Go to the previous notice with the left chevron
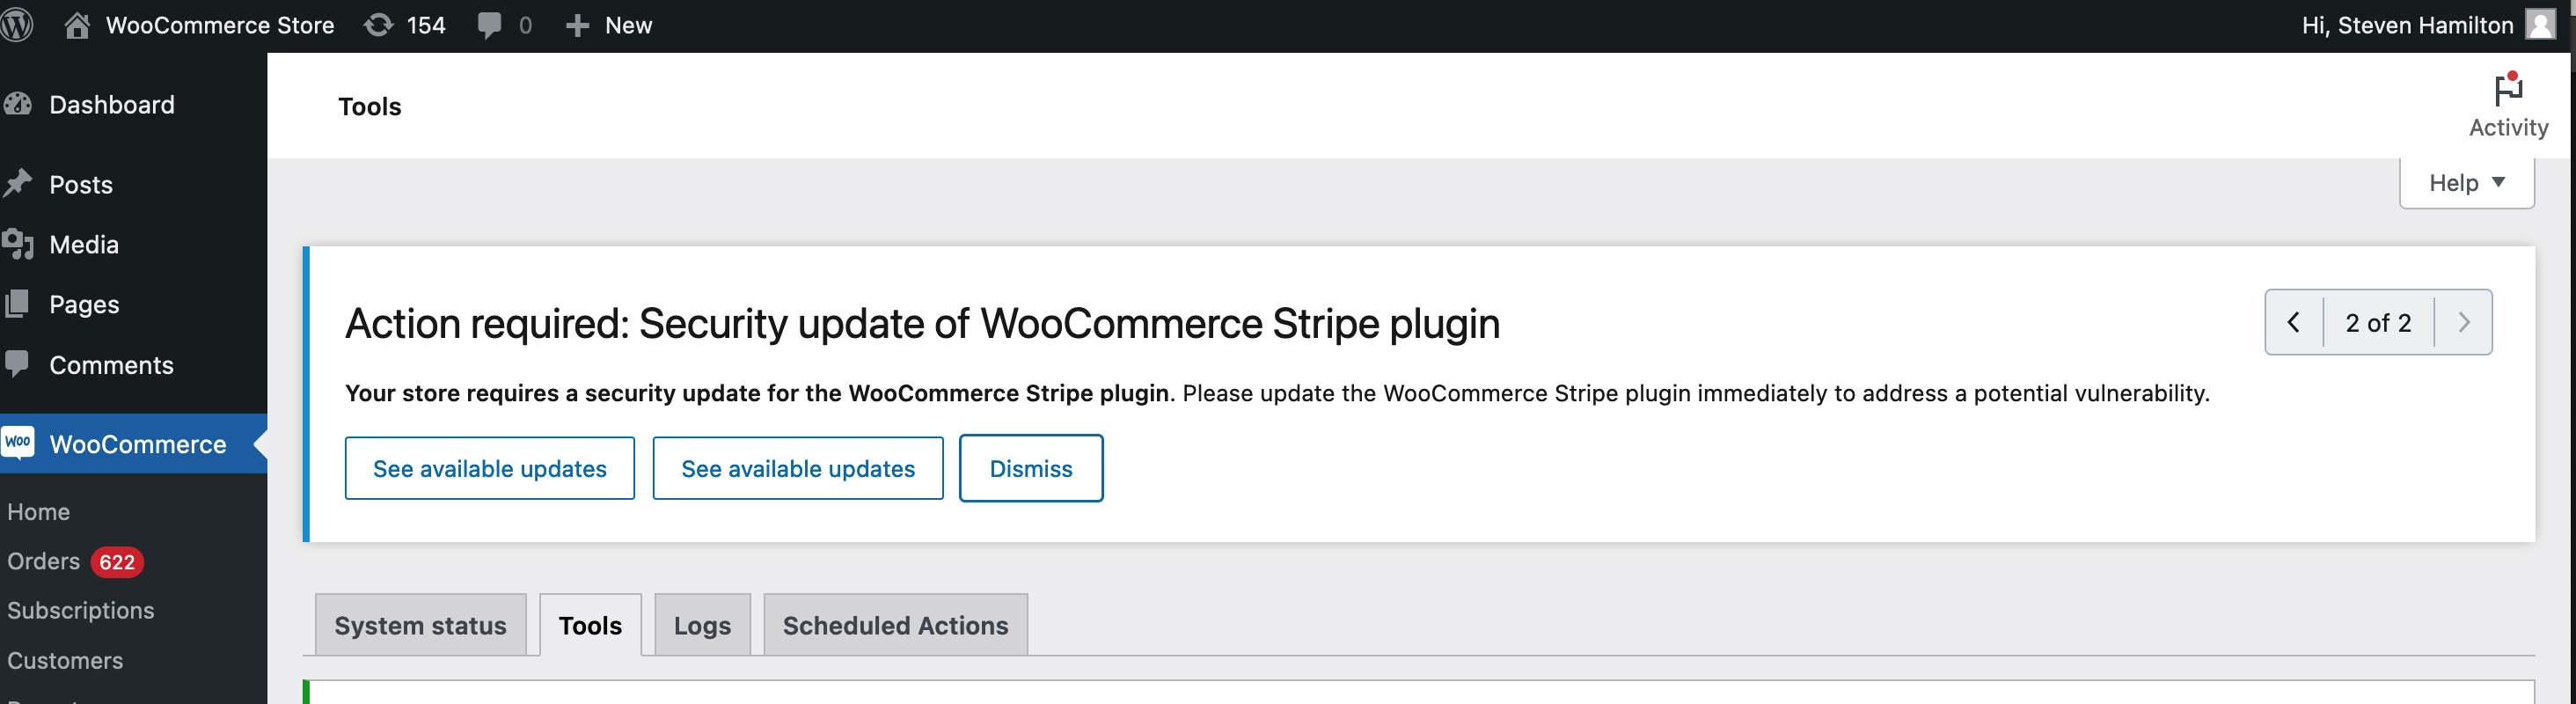 [x=2294, y=322]
